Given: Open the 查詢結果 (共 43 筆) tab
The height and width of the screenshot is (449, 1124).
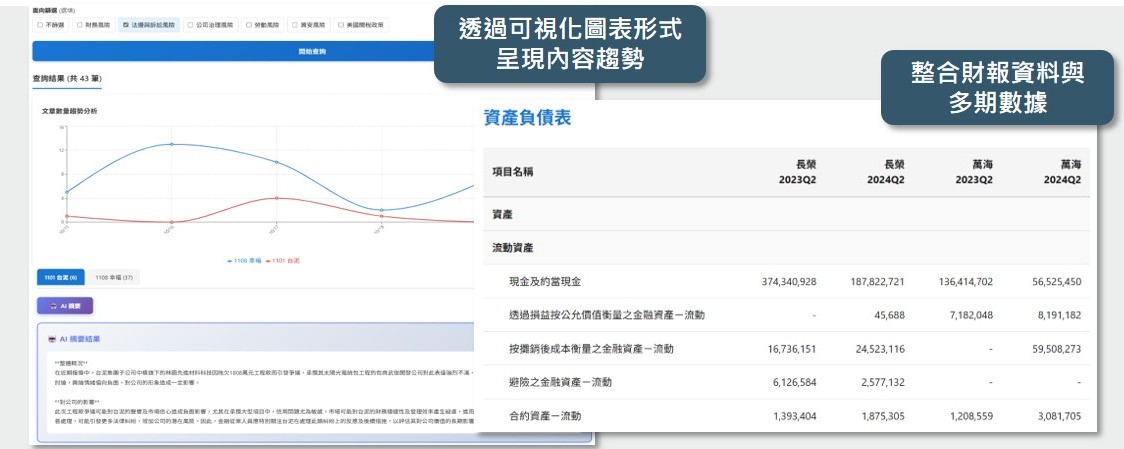Looking at the screenshot, I should (65, 77).
